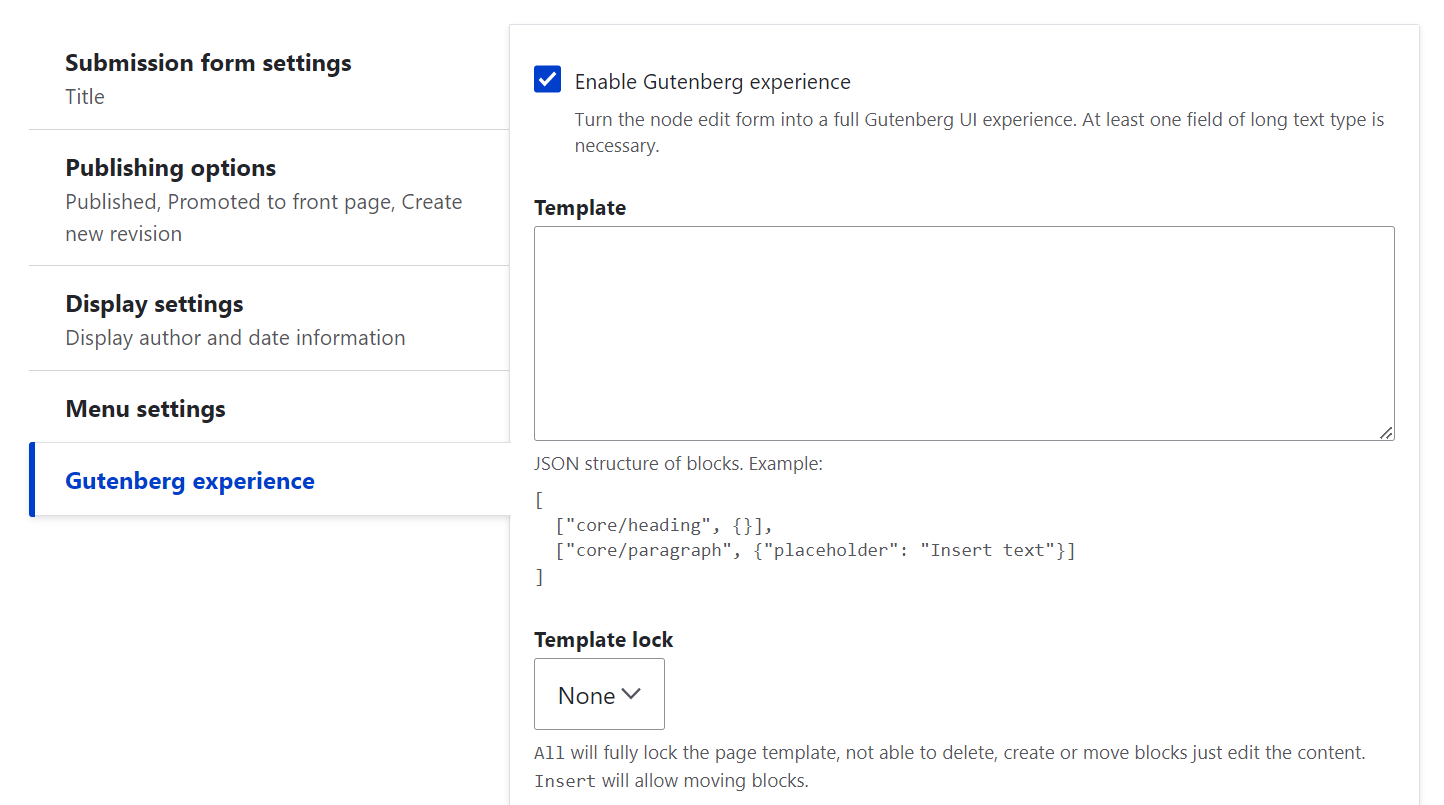Uncheck the Enable Gutenberg experience checkbox
Screen dimensions: 1444x805
point(547,79)
